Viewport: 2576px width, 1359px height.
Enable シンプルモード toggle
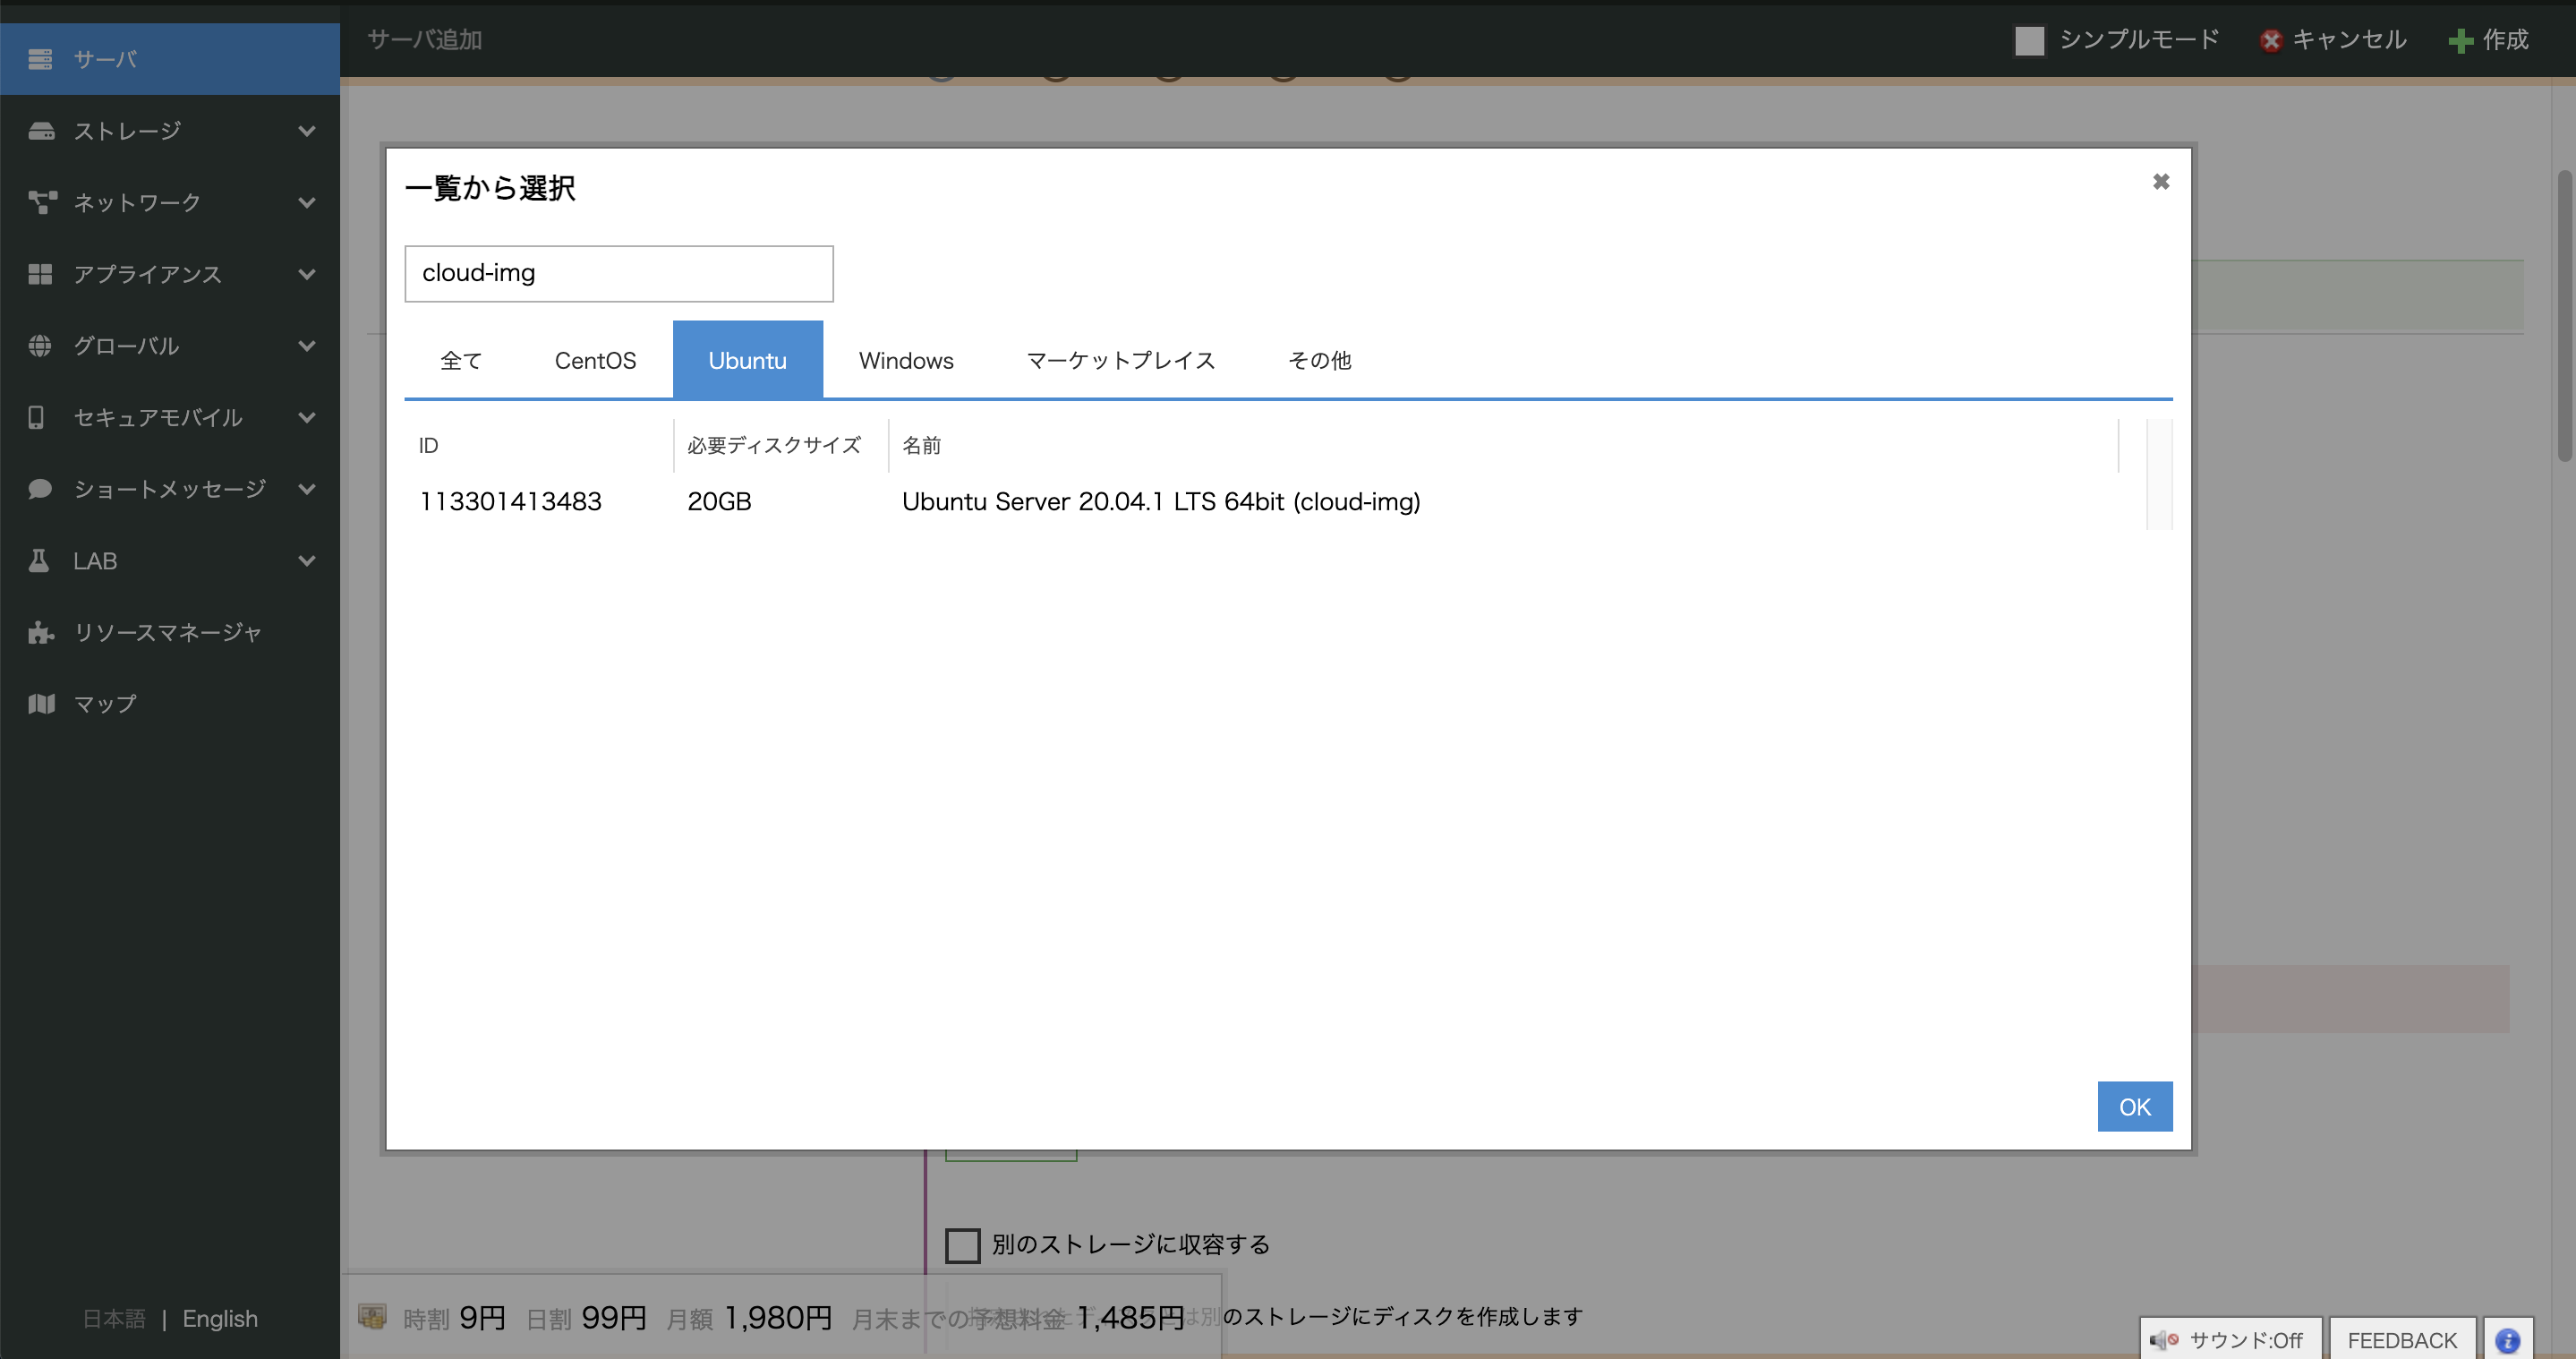click(2030, 41)
